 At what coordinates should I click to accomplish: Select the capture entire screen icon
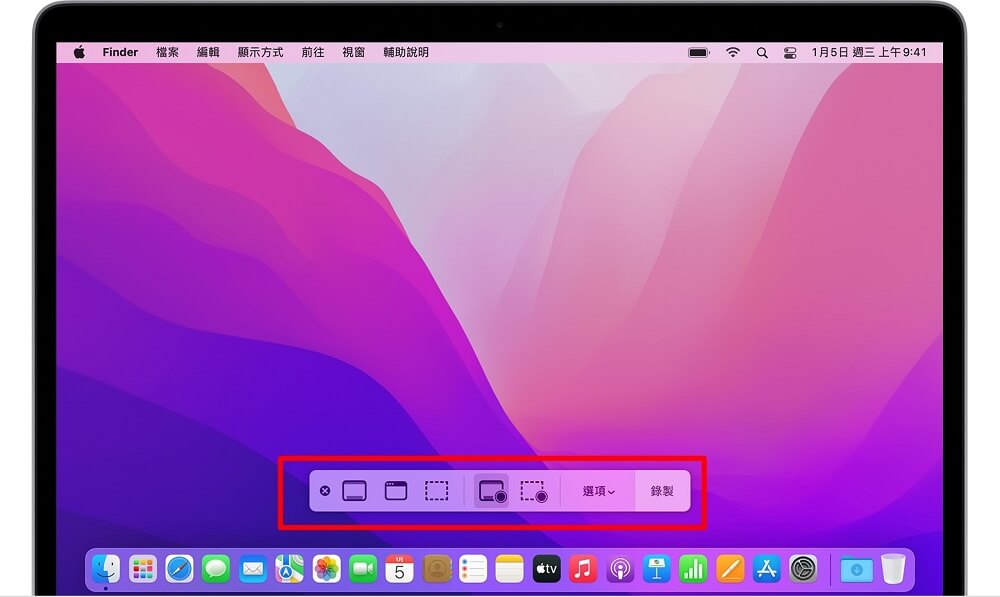pos(356,491)
